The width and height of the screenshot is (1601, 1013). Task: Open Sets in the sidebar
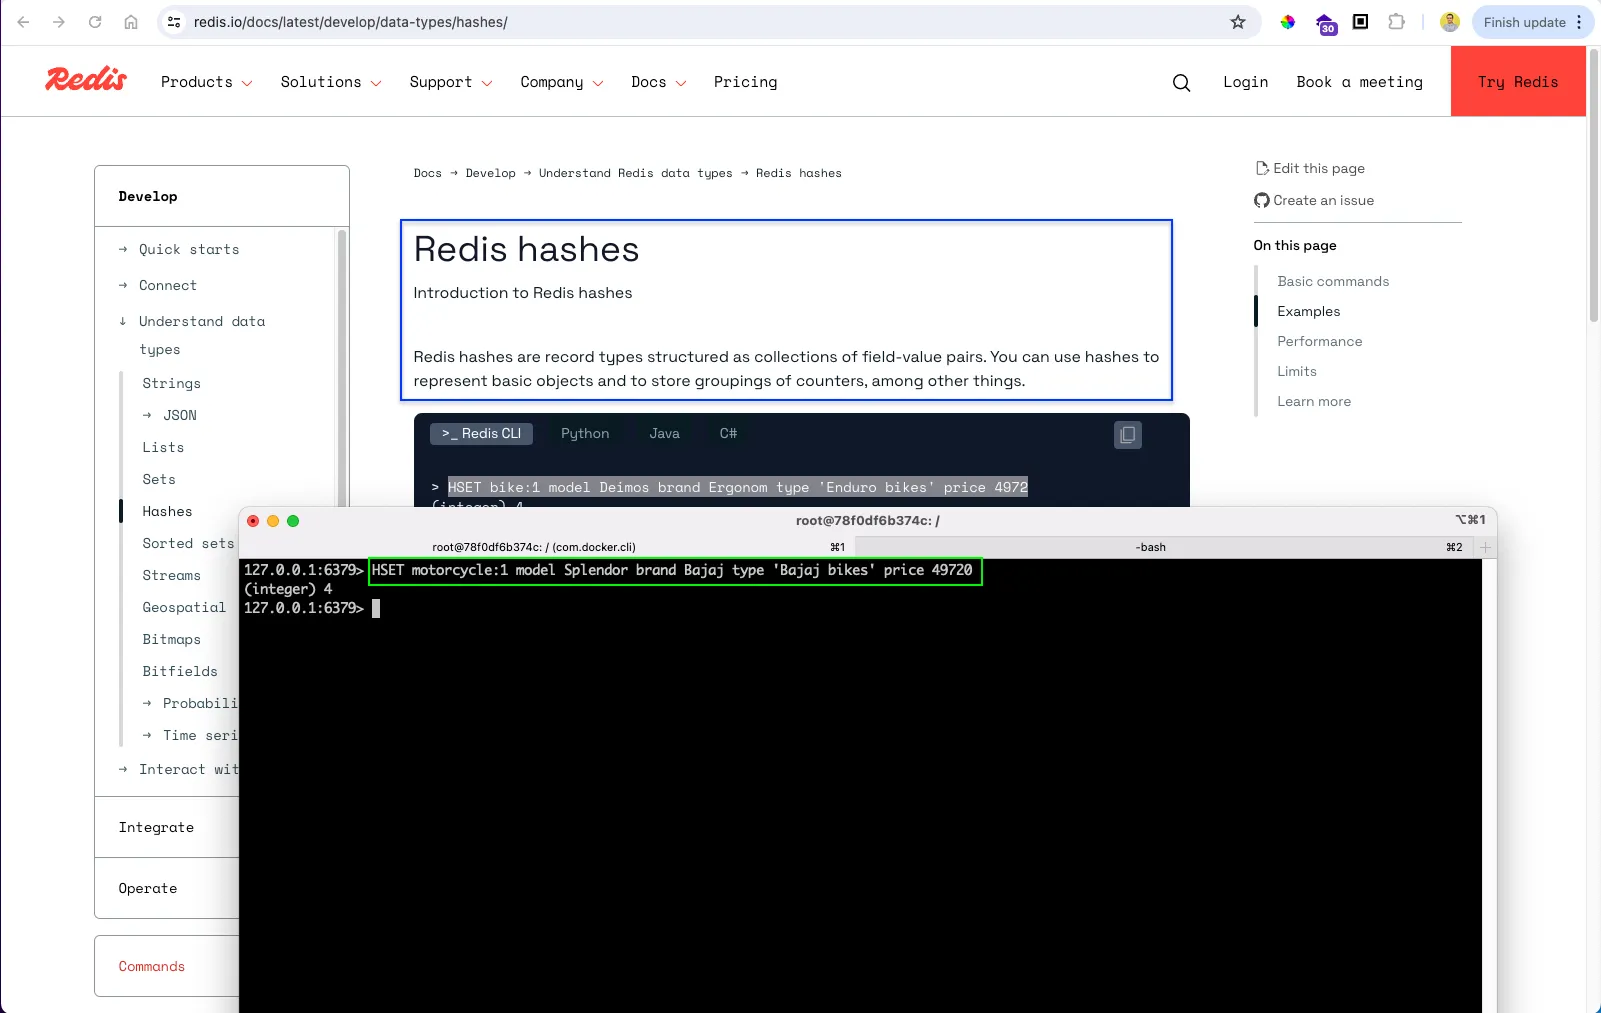click(159, 479)
